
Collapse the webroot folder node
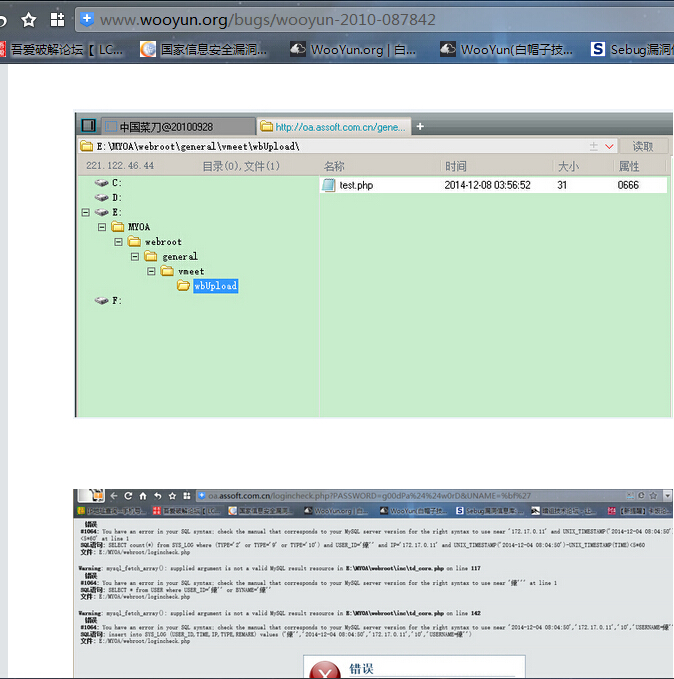[x=118, y=242]
